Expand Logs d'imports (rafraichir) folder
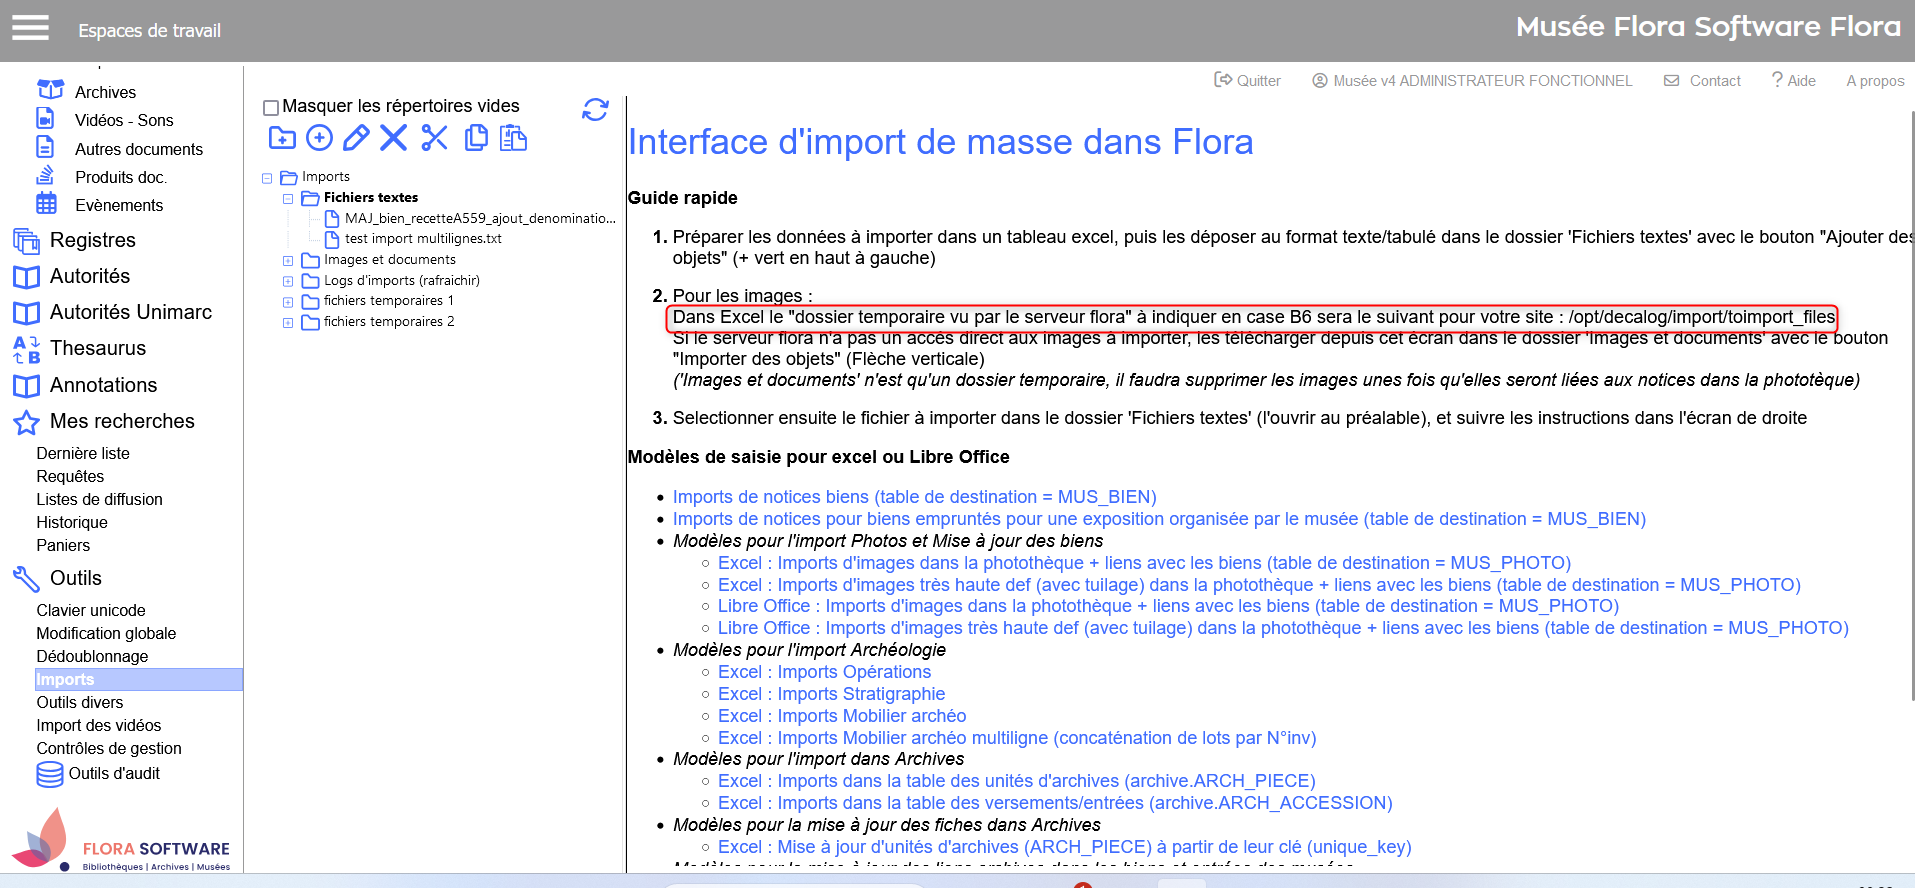 click(x=288, y=282)
